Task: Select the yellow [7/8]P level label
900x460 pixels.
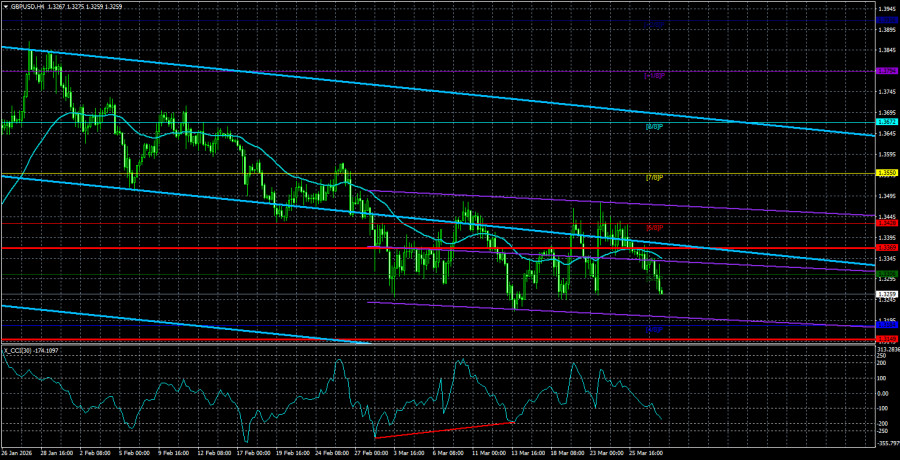Action: pos(653,177)
